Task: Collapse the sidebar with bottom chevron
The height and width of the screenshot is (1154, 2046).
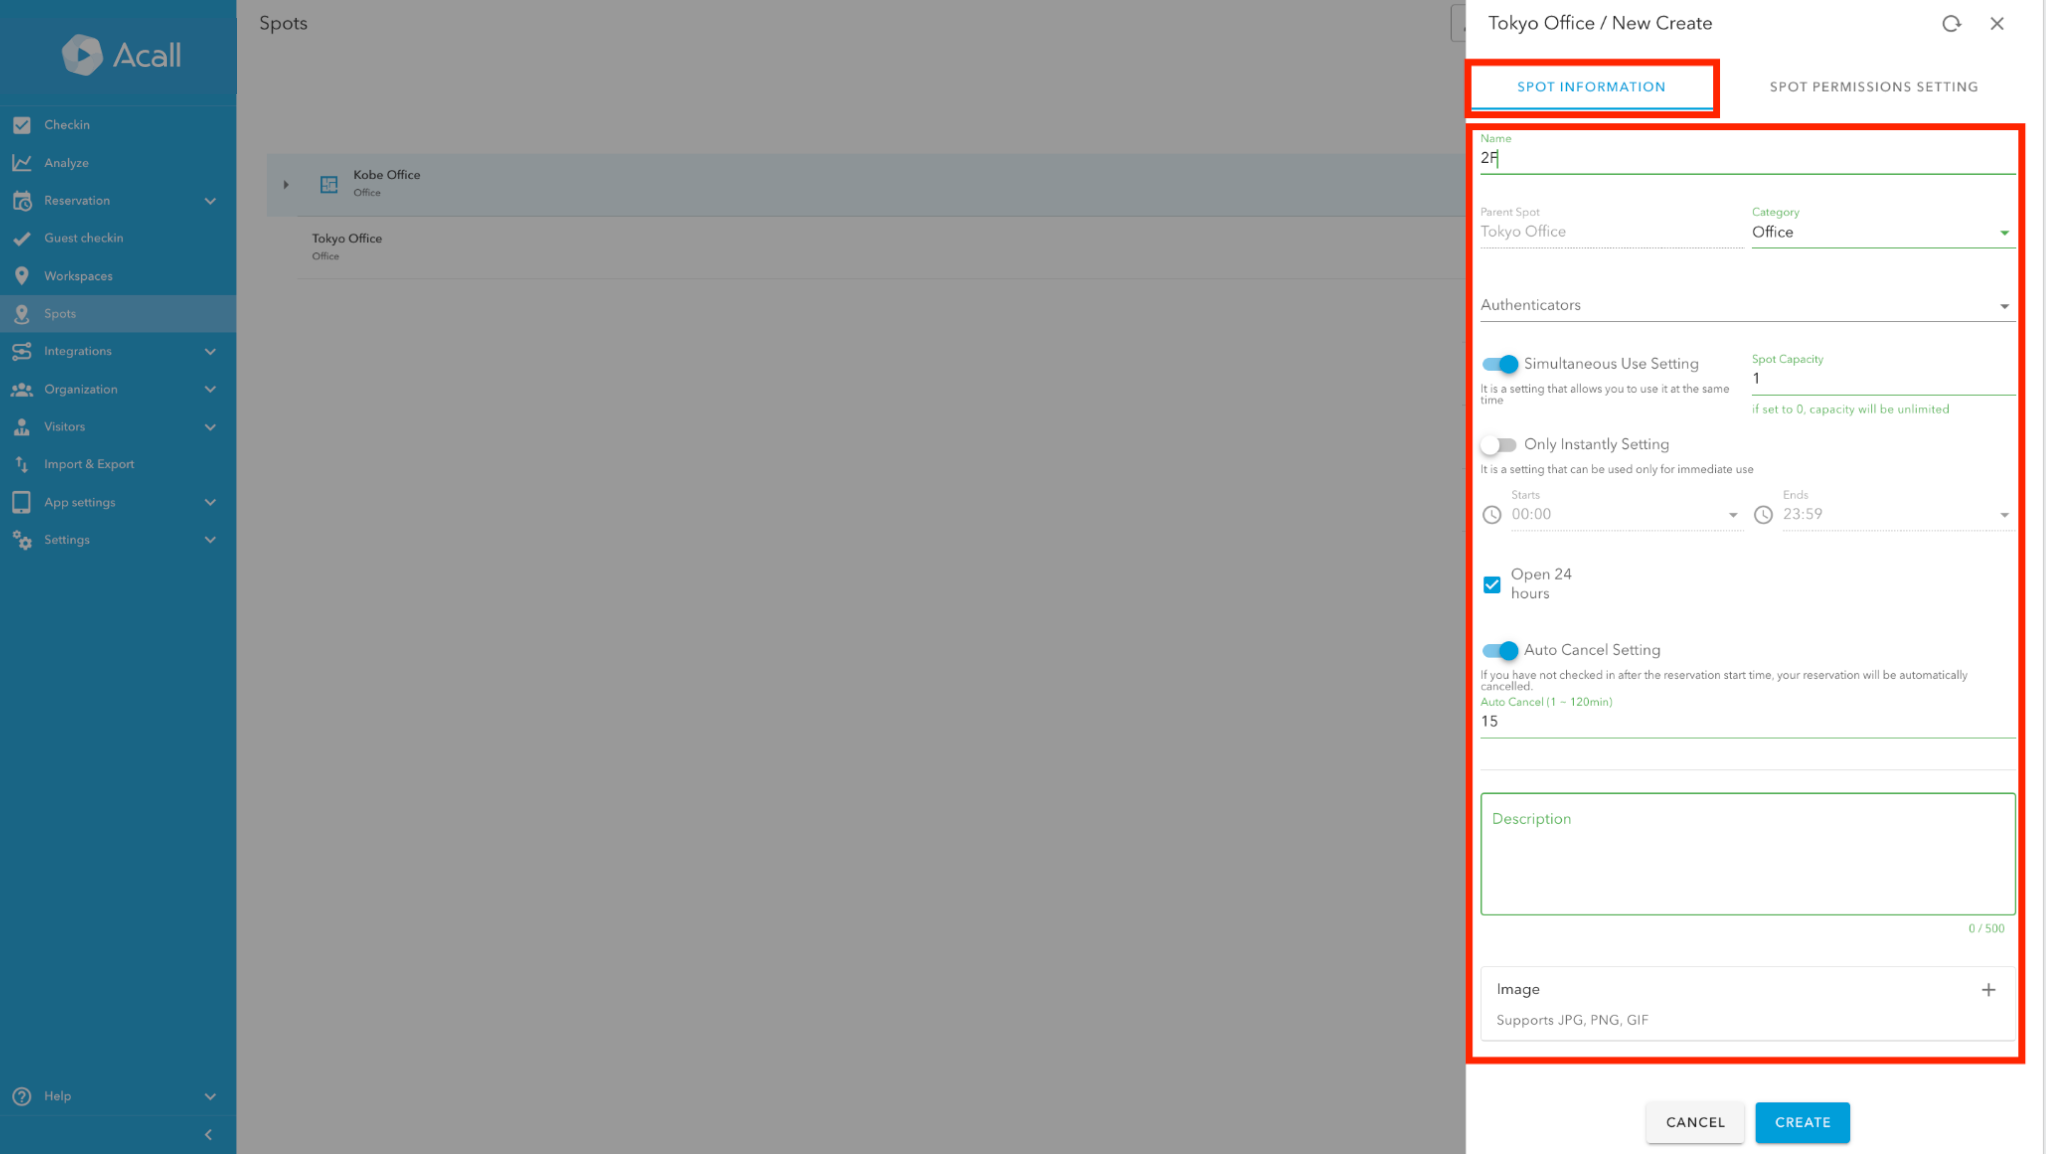Action: point(208,1135)
